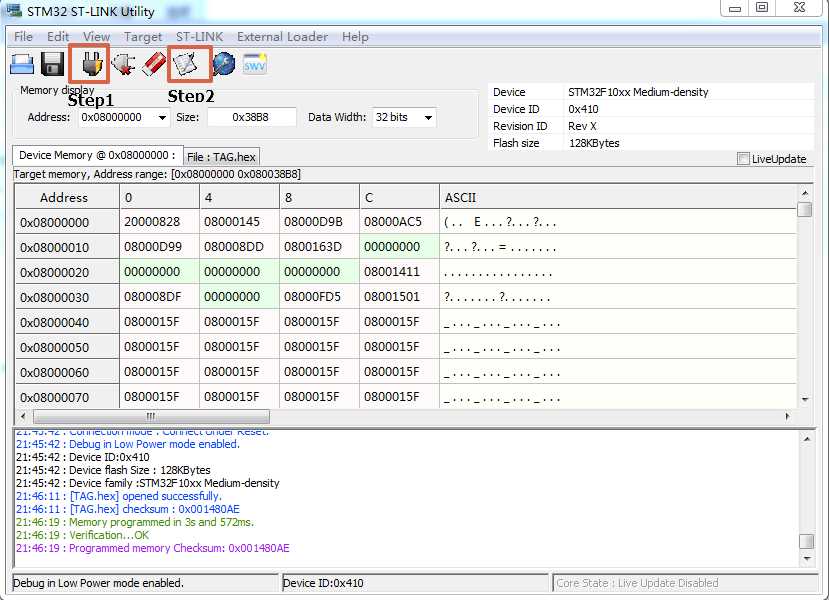Click Flash size value '128KBytes'

click(594, 143)
